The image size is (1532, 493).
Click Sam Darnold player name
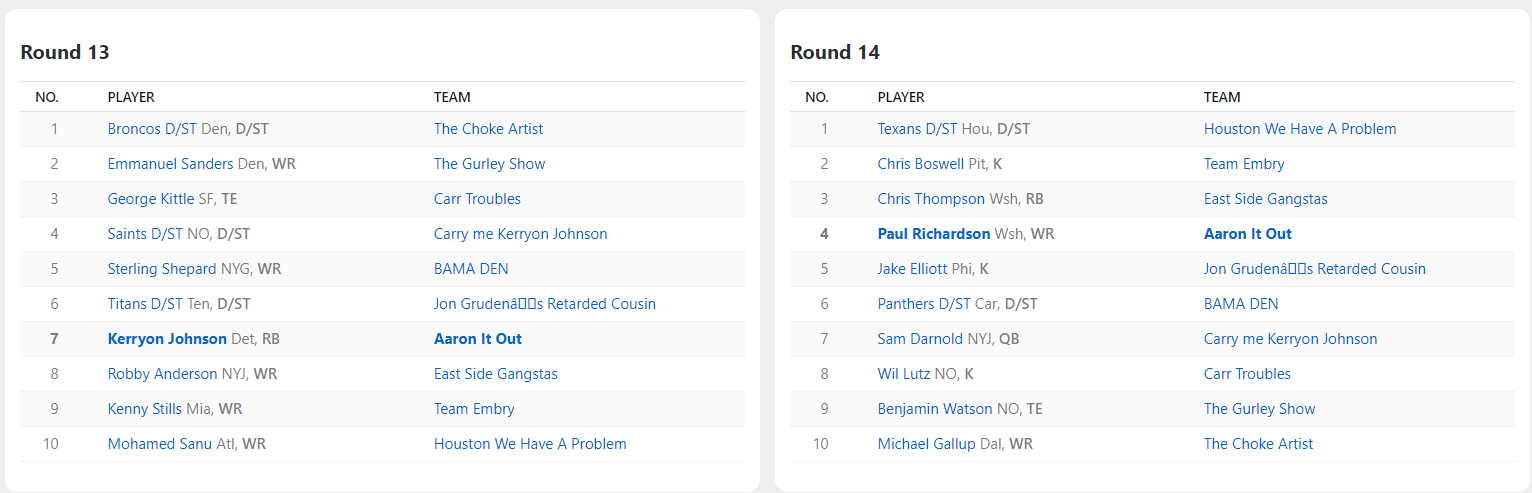tap(920, 339)
